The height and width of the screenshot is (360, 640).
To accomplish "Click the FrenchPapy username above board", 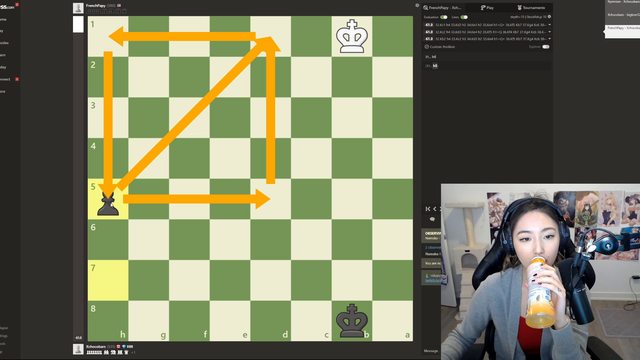I will [x=96, y=6].
